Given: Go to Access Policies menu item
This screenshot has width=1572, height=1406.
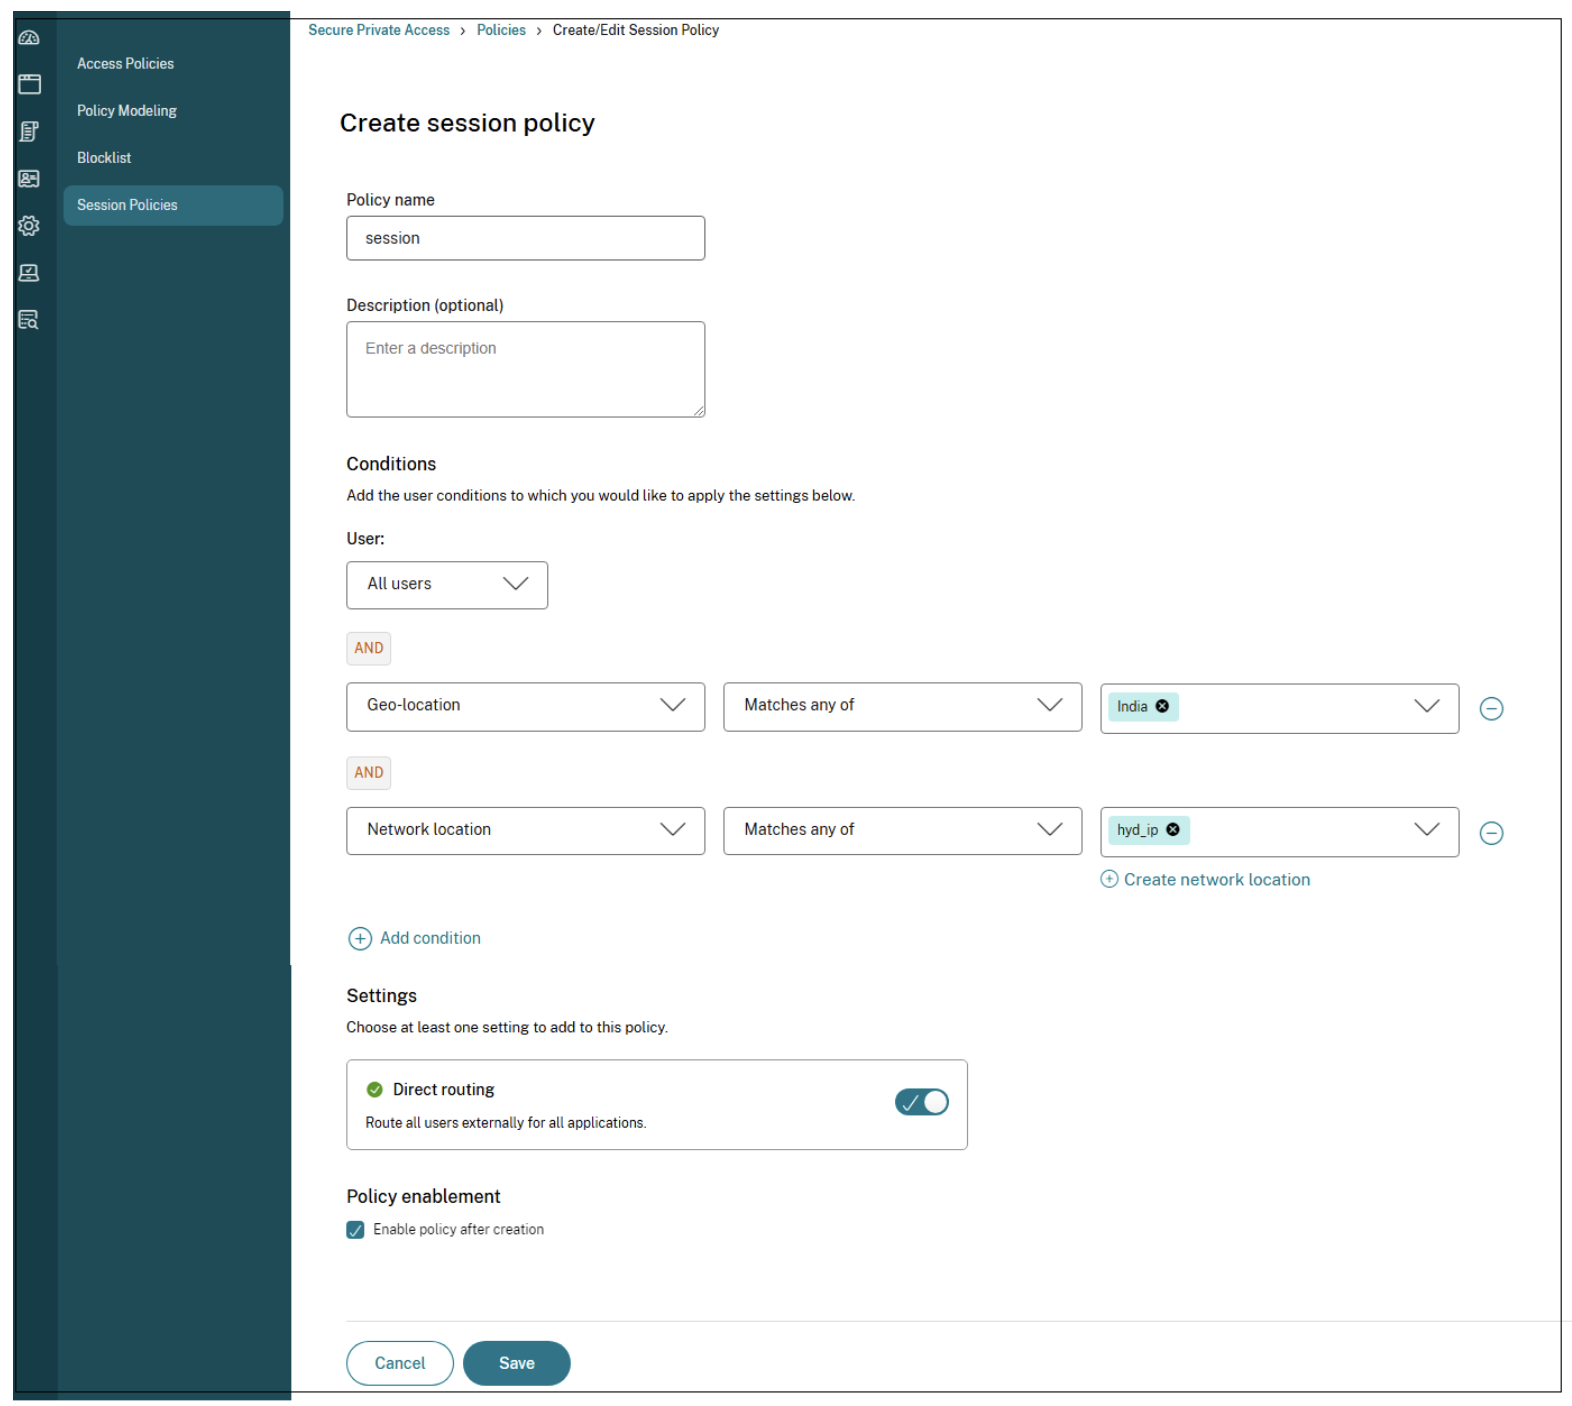Looking at the screenshot, I should point(125,64).
